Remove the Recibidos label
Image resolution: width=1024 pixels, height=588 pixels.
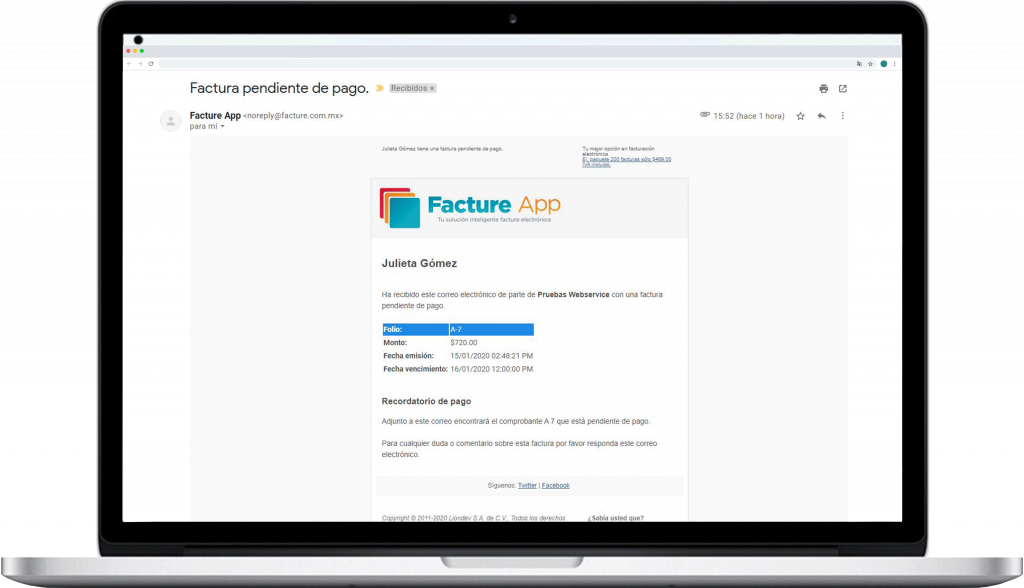click(x=430, y=88)
